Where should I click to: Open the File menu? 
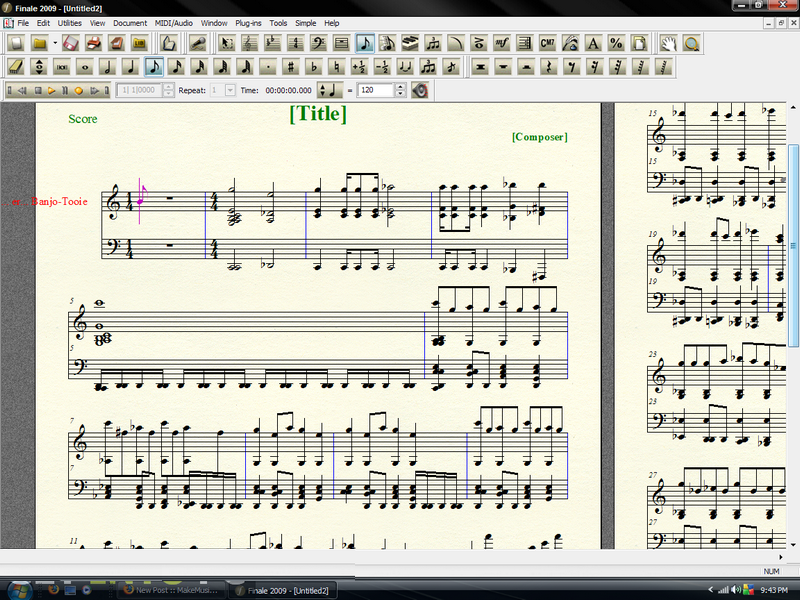click(23, 23)
